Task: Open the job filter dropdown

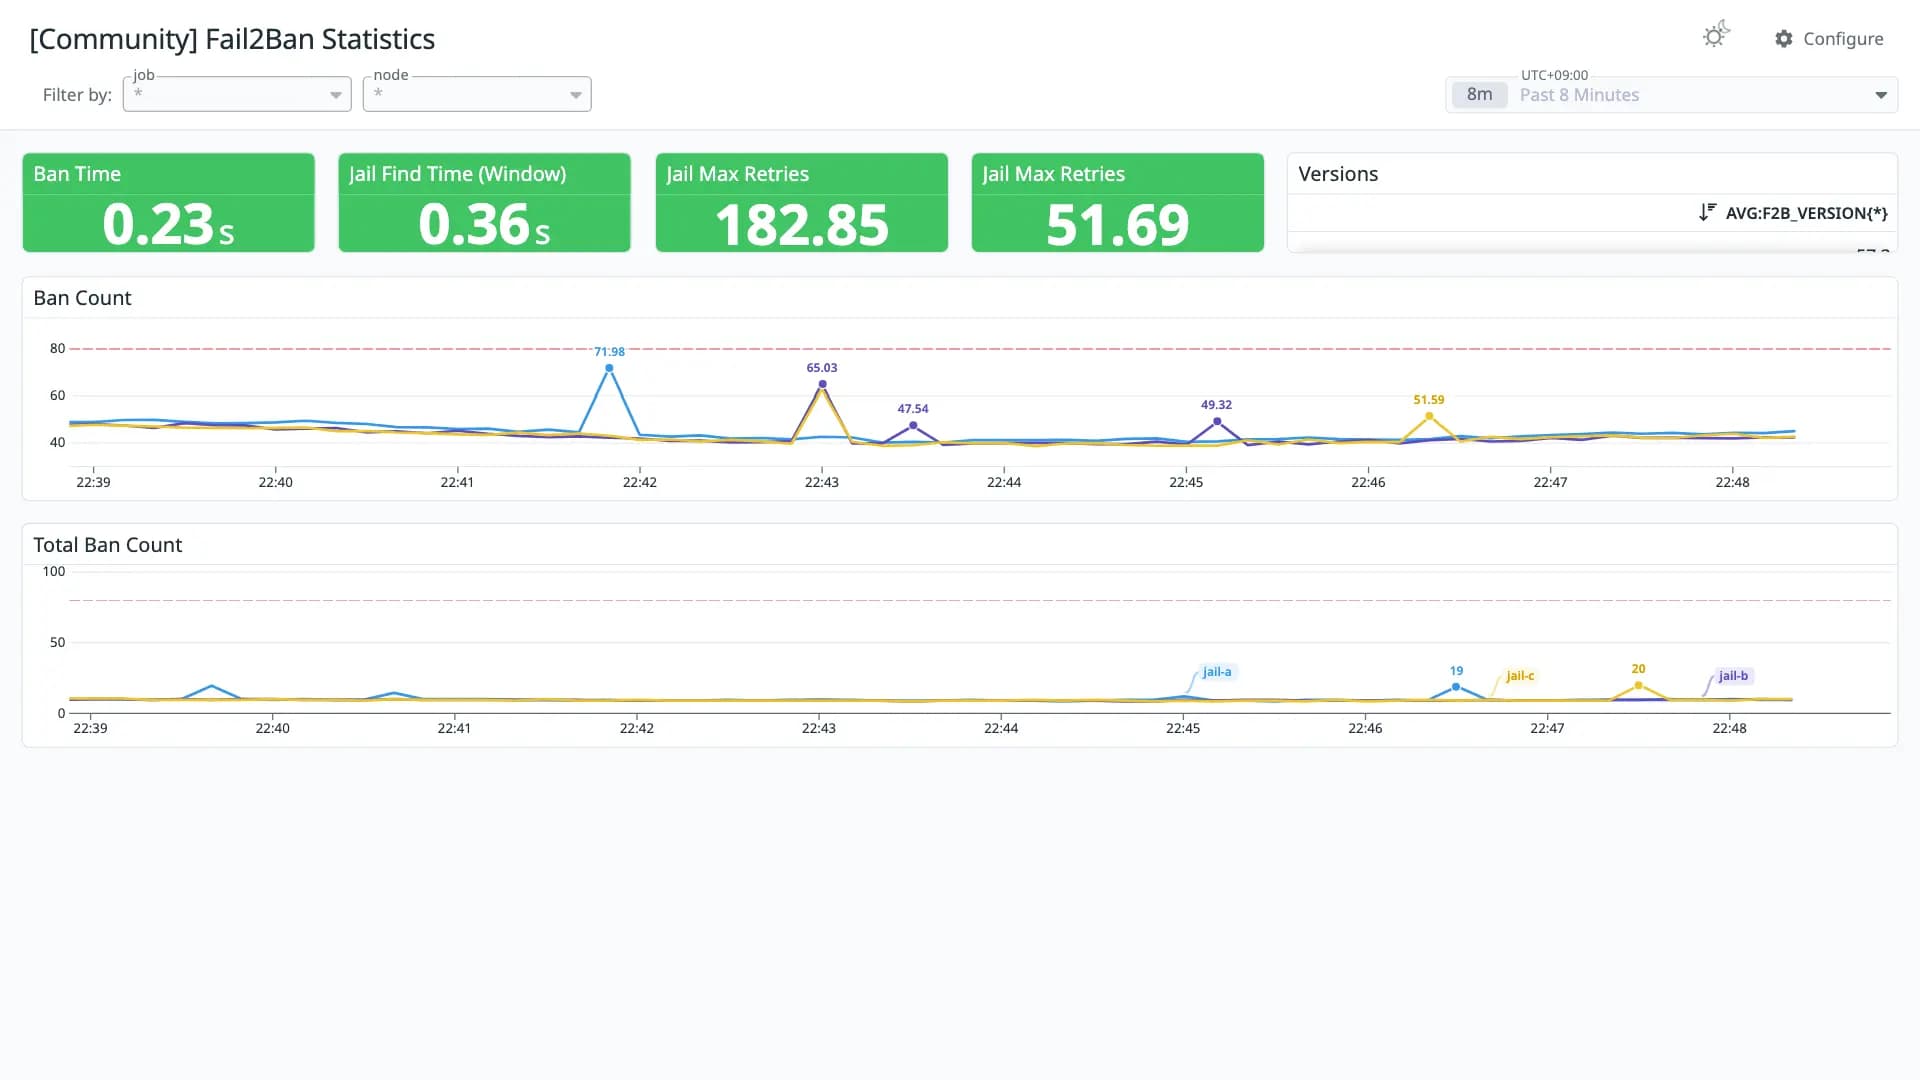Action: [237, 94]
